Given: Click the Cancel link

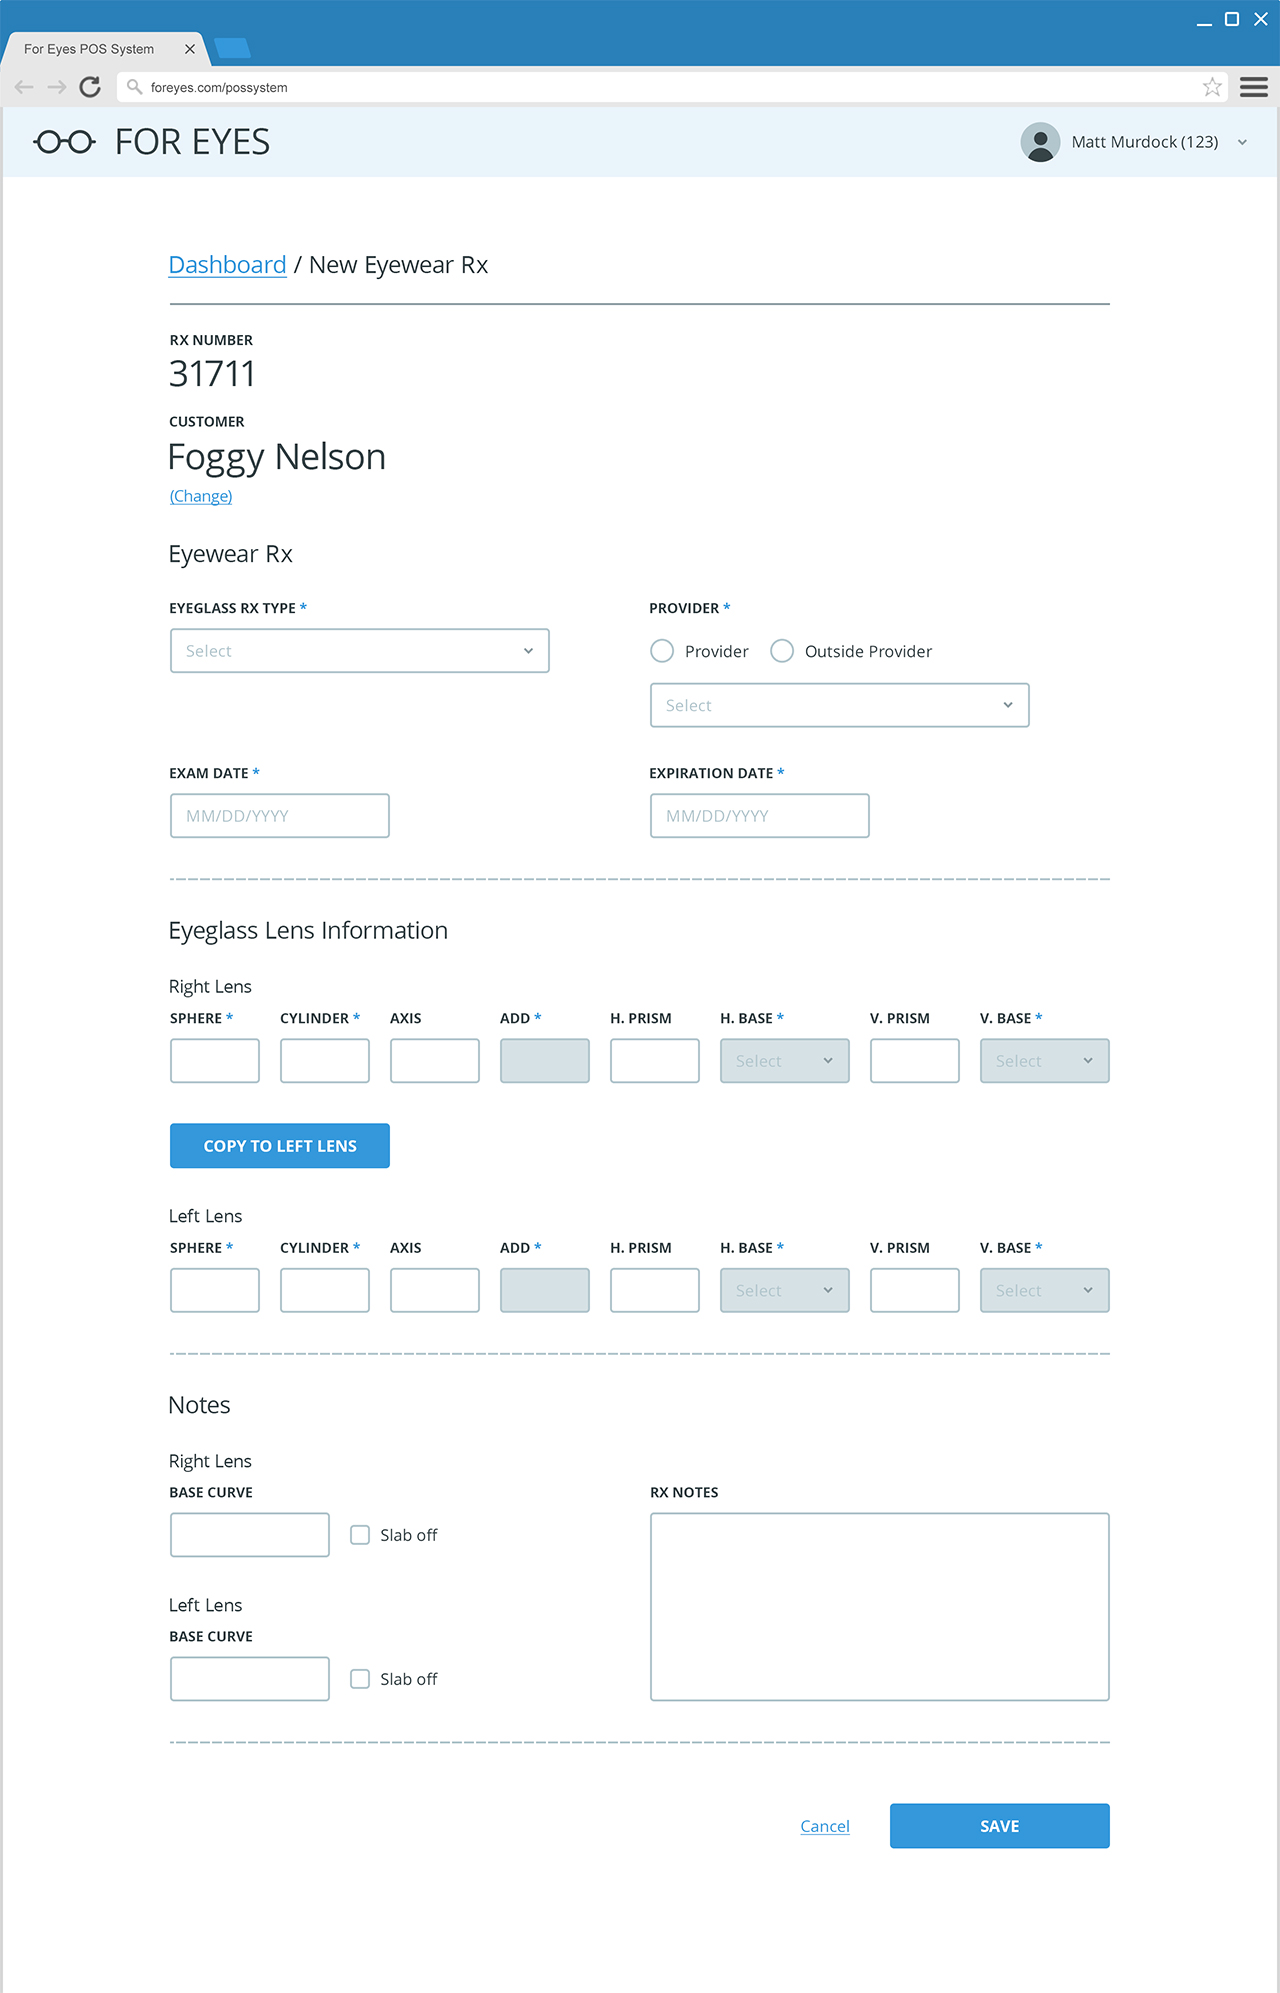Looking at the screenshot, I should pyautogui.click(x=825, y=1826).
